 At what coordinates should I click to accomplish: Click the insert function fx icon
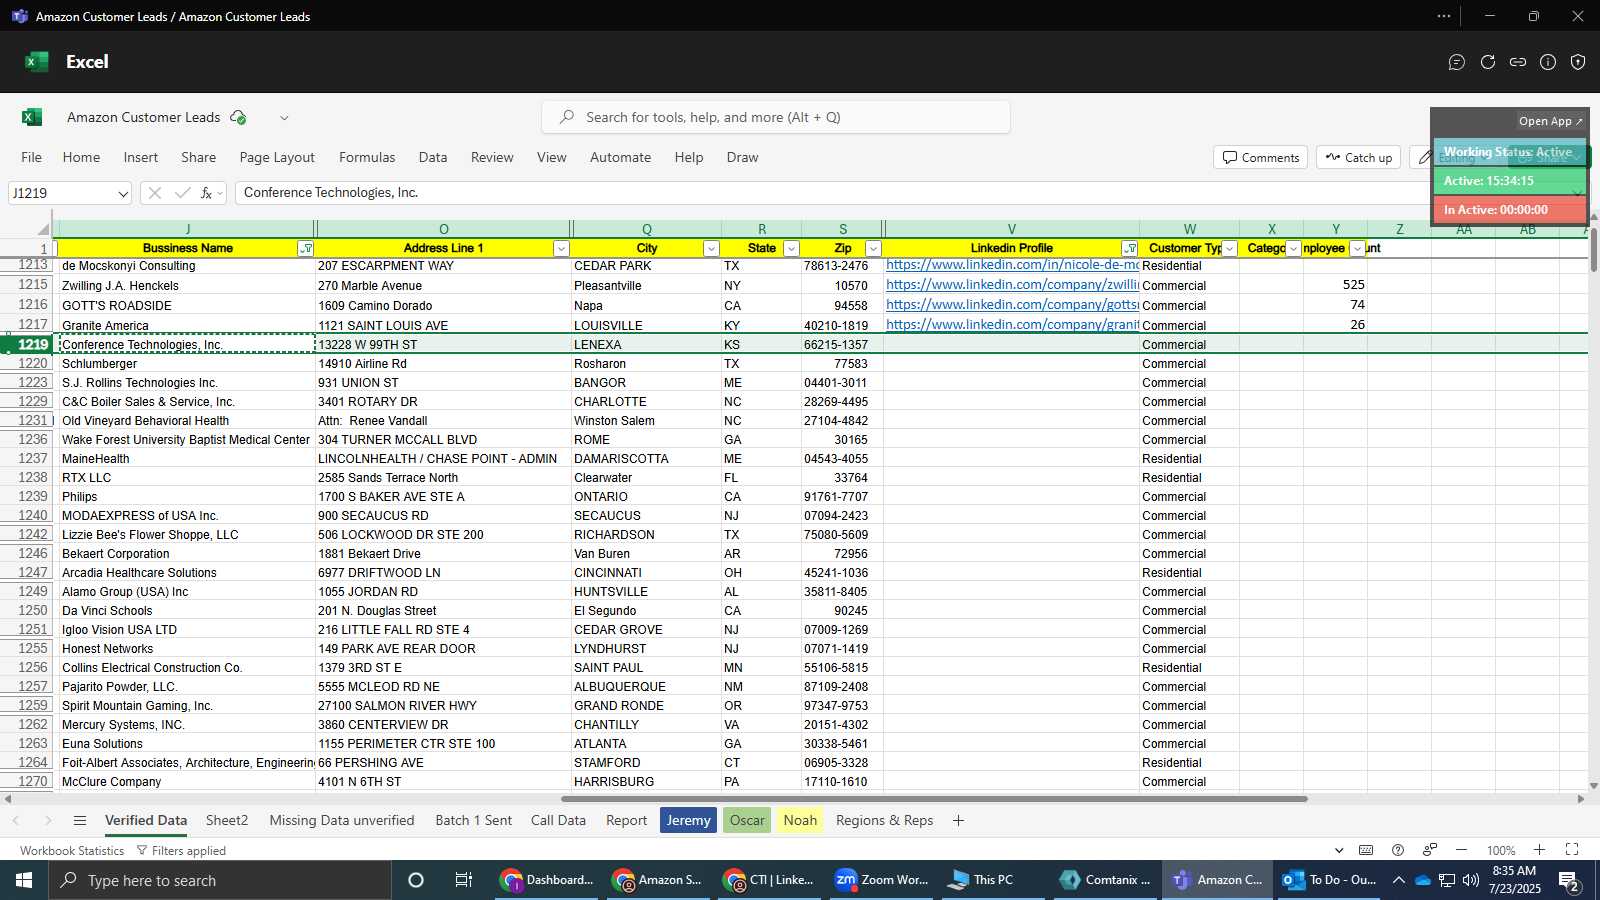[x=207, y=193]
